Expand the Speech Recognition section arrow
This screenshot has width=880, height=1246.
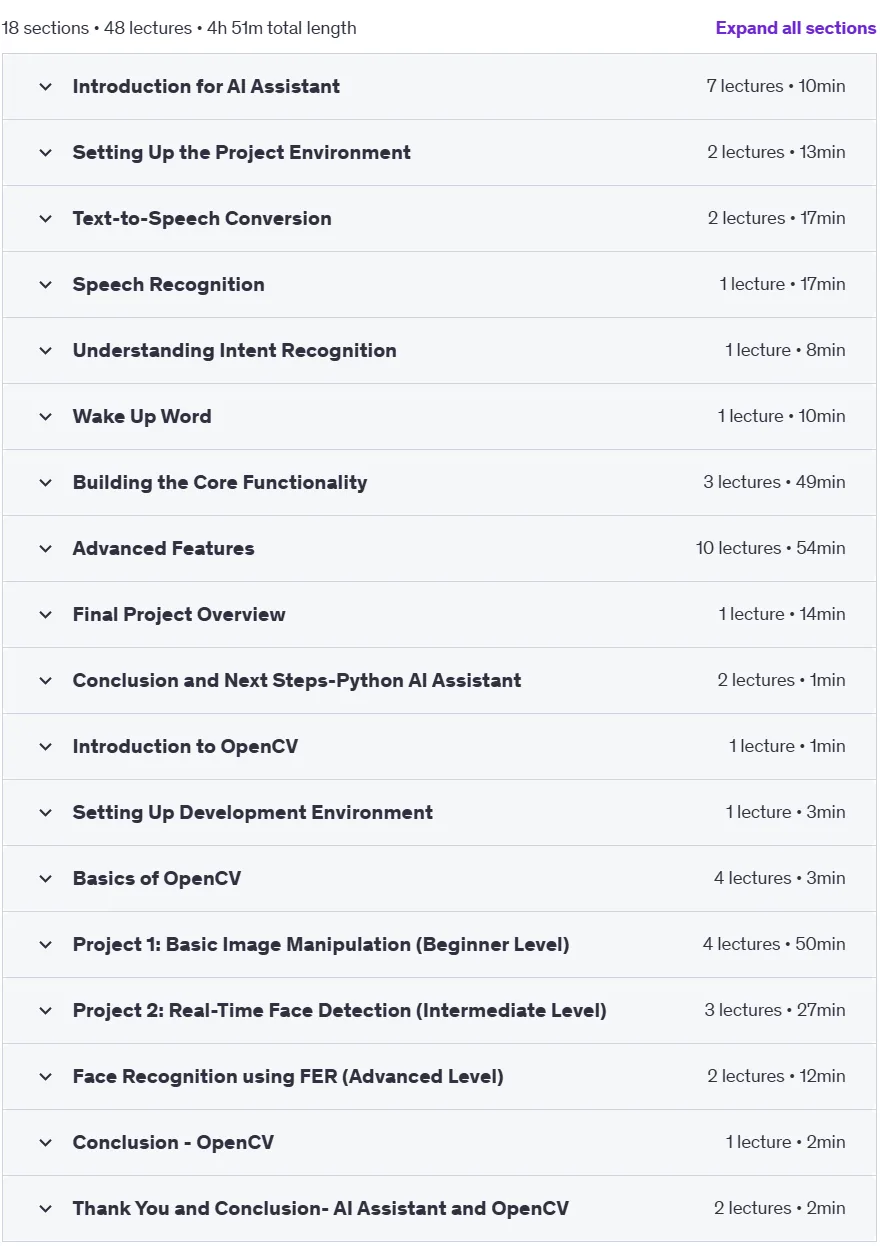(45, 285)
